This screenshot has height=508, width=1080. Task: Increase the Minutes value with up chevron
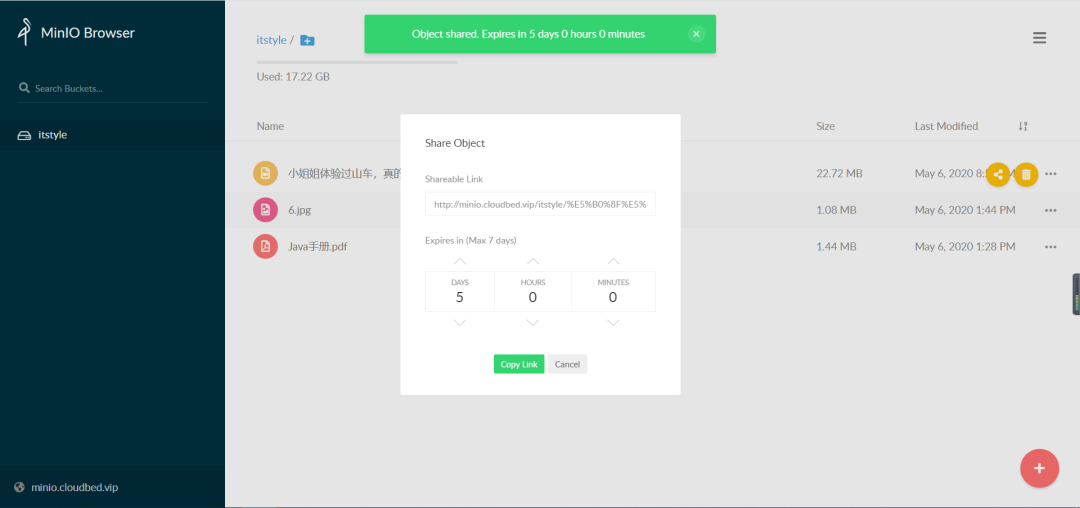613,262
